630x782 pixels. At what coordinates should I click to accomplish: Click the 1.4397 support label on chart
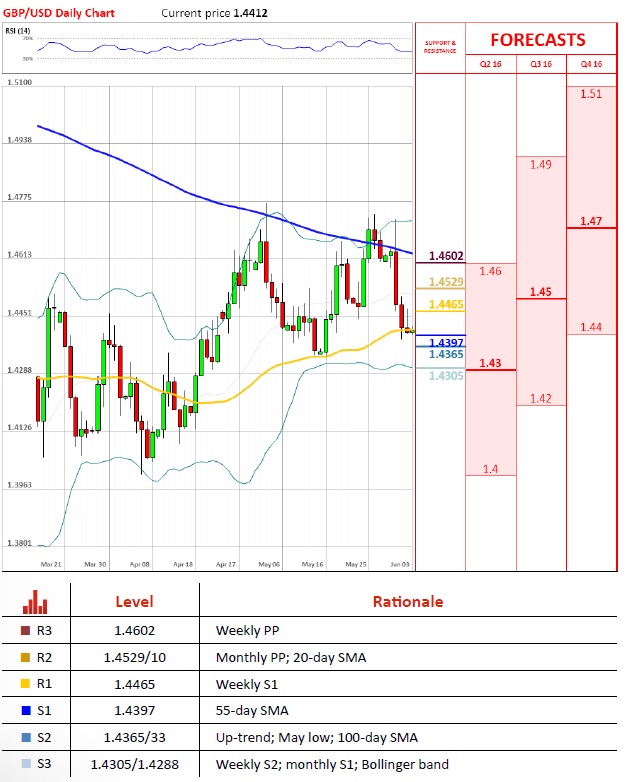click(446, 343)
